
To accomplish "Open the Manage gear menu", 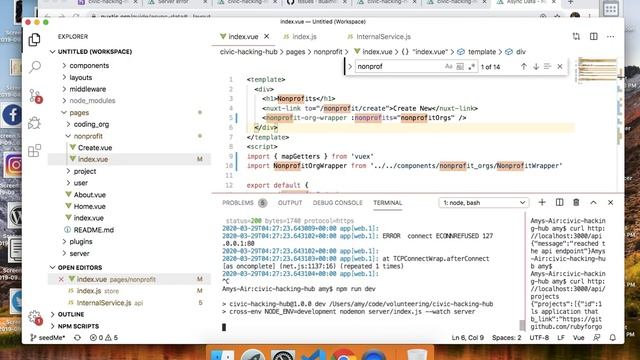I will tap(35, 317).
